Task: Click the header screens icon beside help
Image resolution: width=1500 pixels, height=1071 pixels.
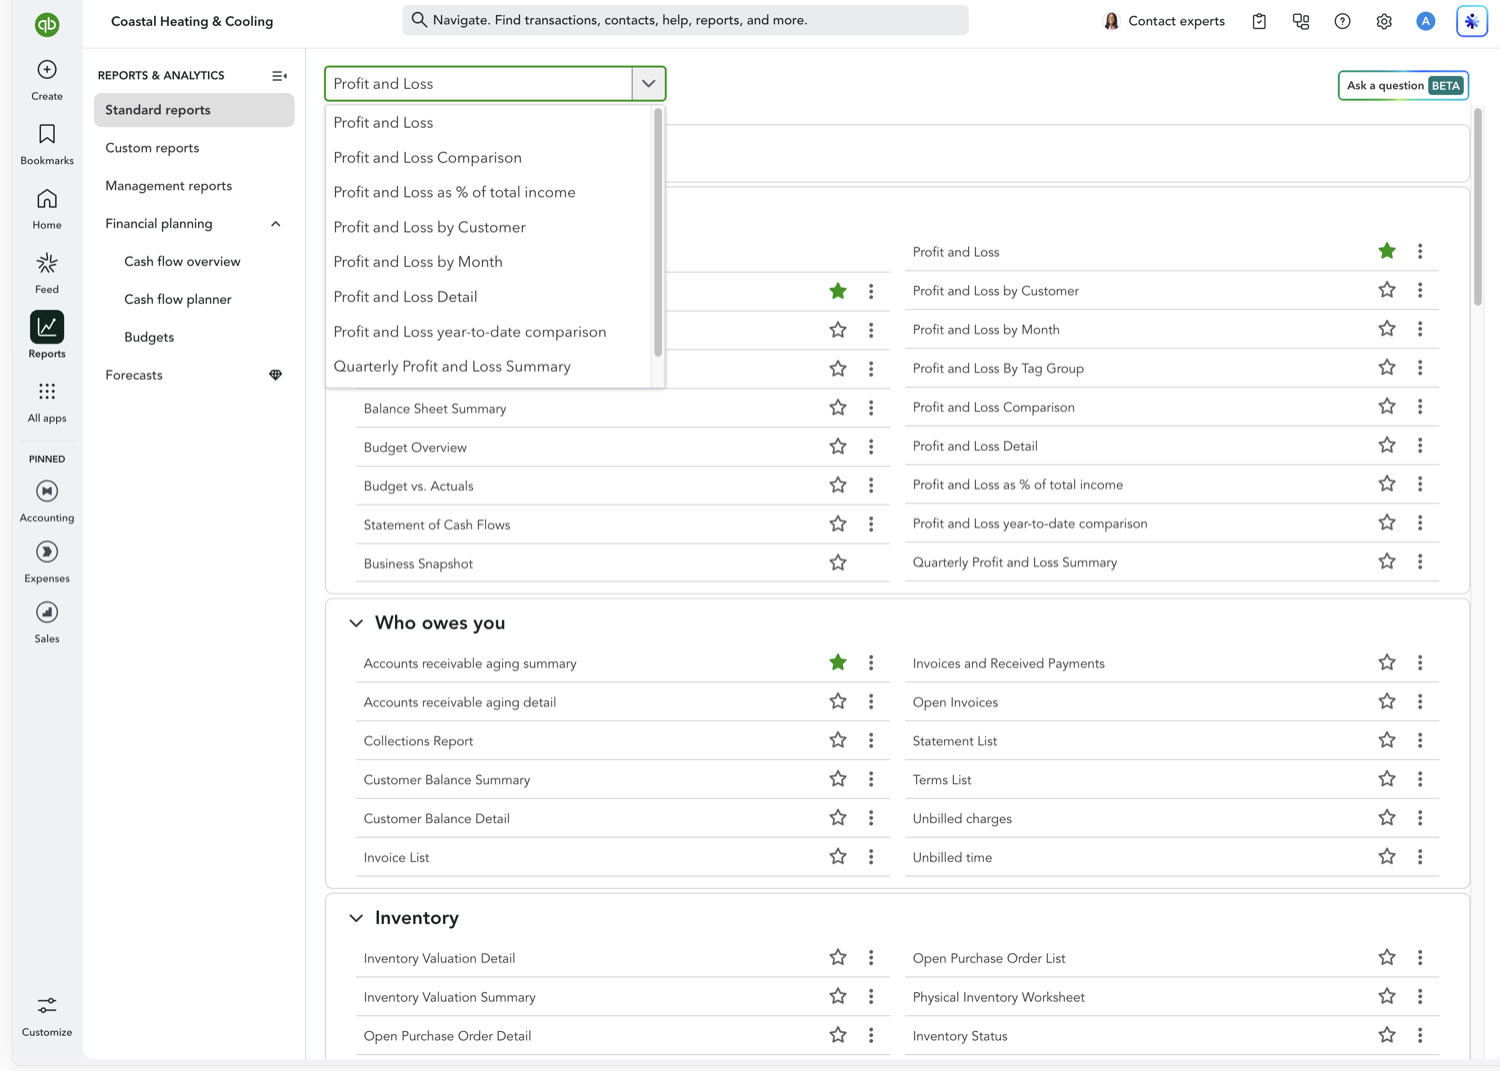Action: (1301, 21)
